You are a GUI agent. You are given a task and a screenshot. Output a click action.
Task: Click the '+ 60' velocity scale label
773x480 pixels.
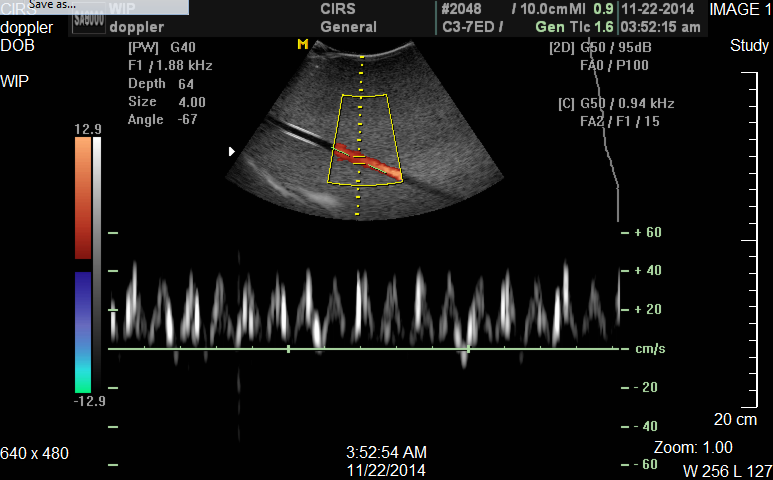point(648,232)
